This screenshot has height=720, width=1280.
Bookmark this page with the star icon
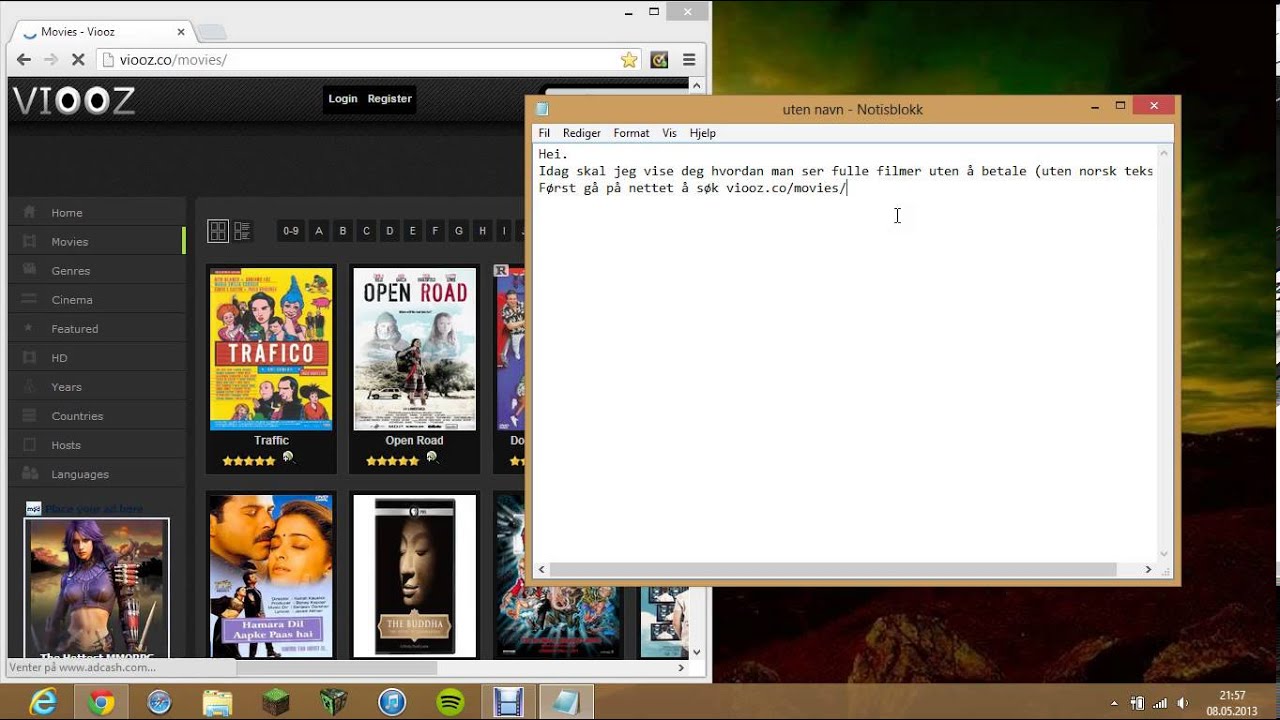629,60
